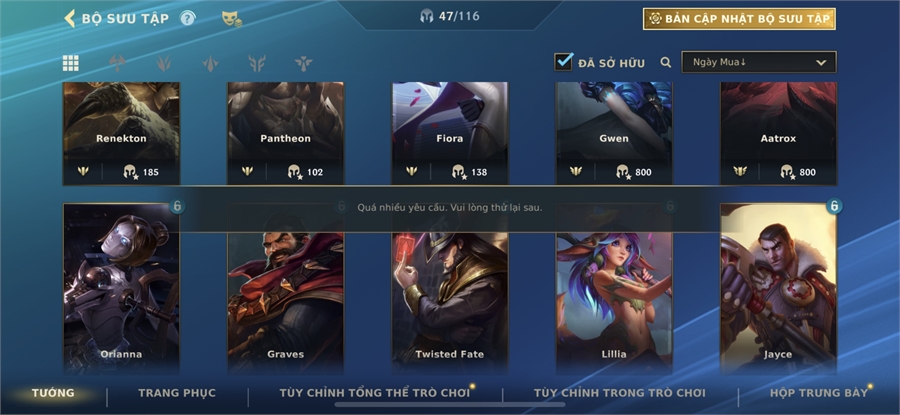Click the mastery badge on Jayce's card

(834, 205)
